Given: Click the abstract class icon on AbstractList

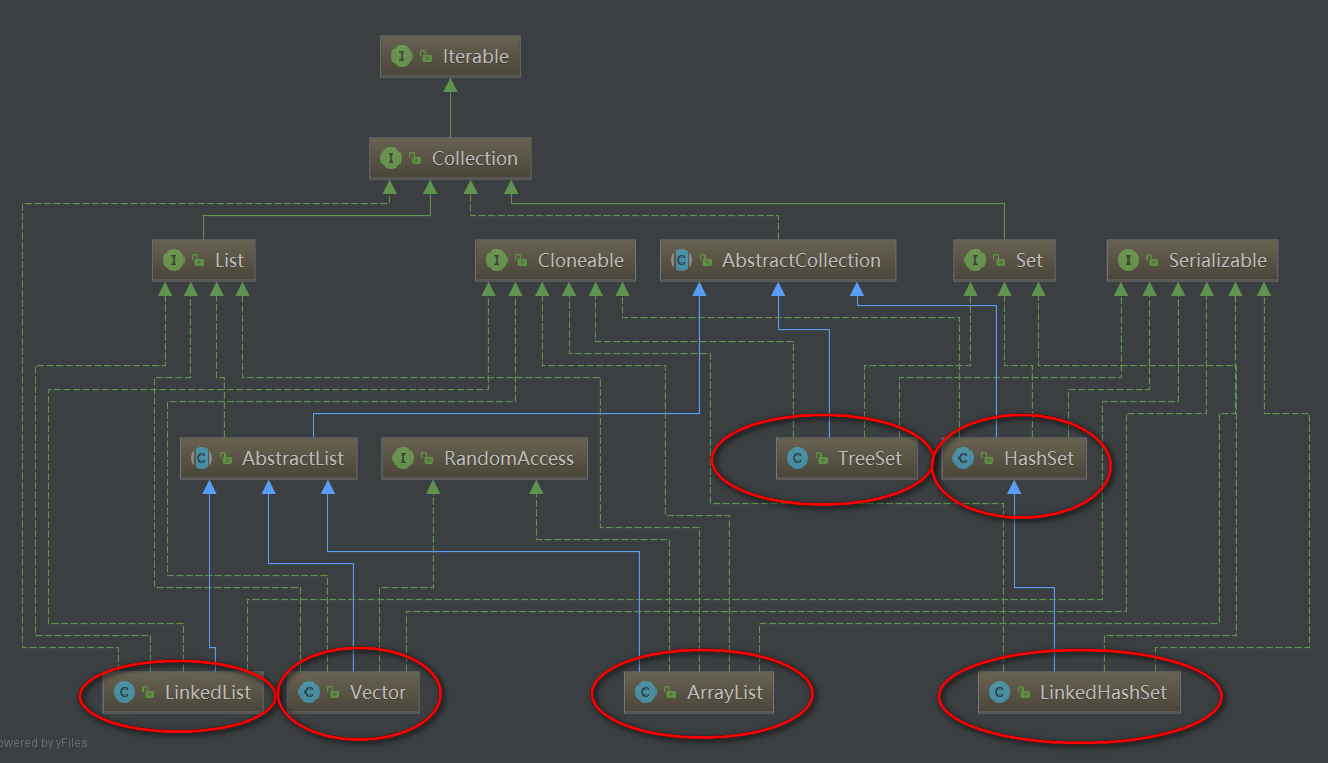Looking at the screenshot, I should (202, 459).
